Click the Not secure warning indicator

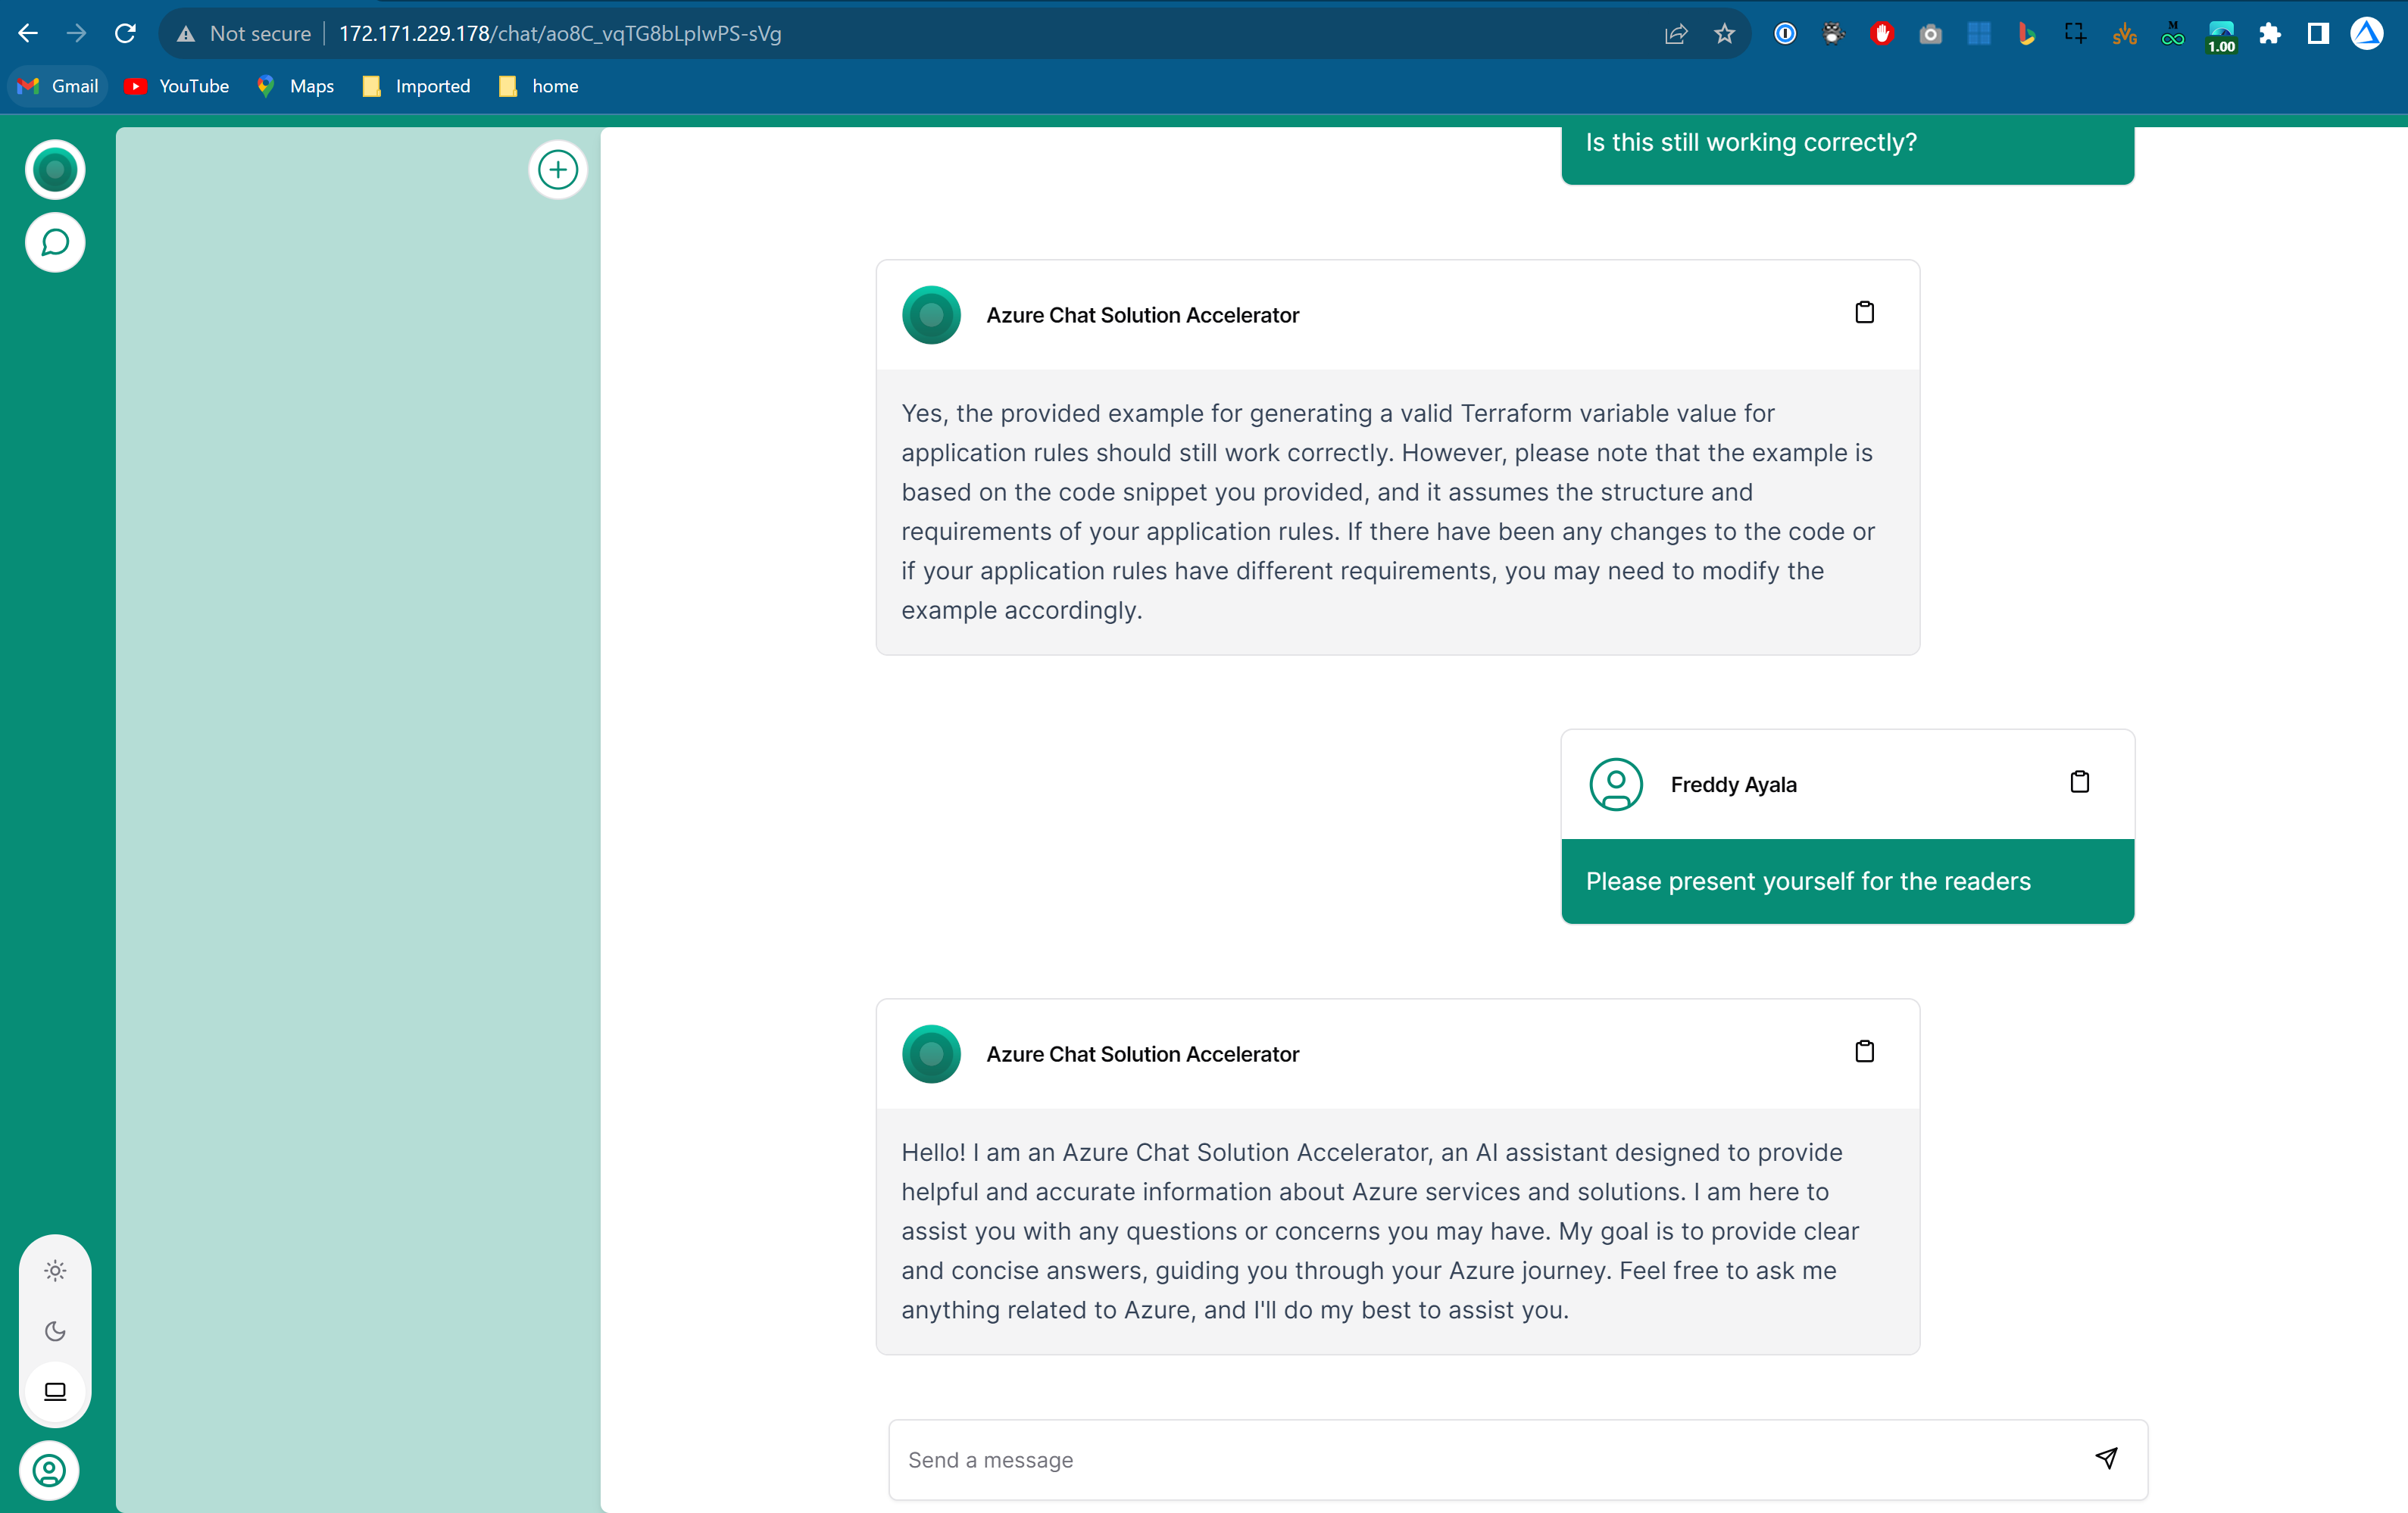pyautogui.click(x=244, y=33)
